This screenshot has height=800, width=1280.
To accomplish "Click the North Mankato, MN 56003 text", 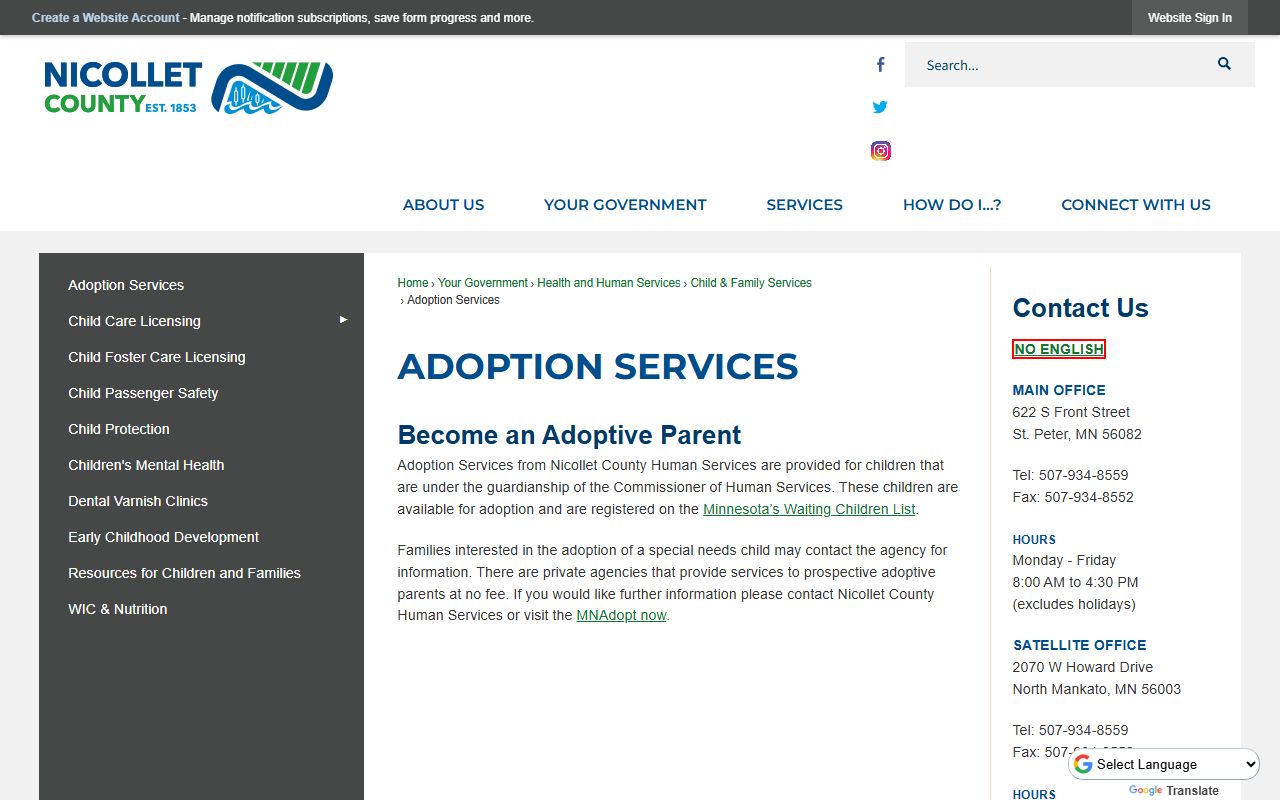I will (1097, 689).
